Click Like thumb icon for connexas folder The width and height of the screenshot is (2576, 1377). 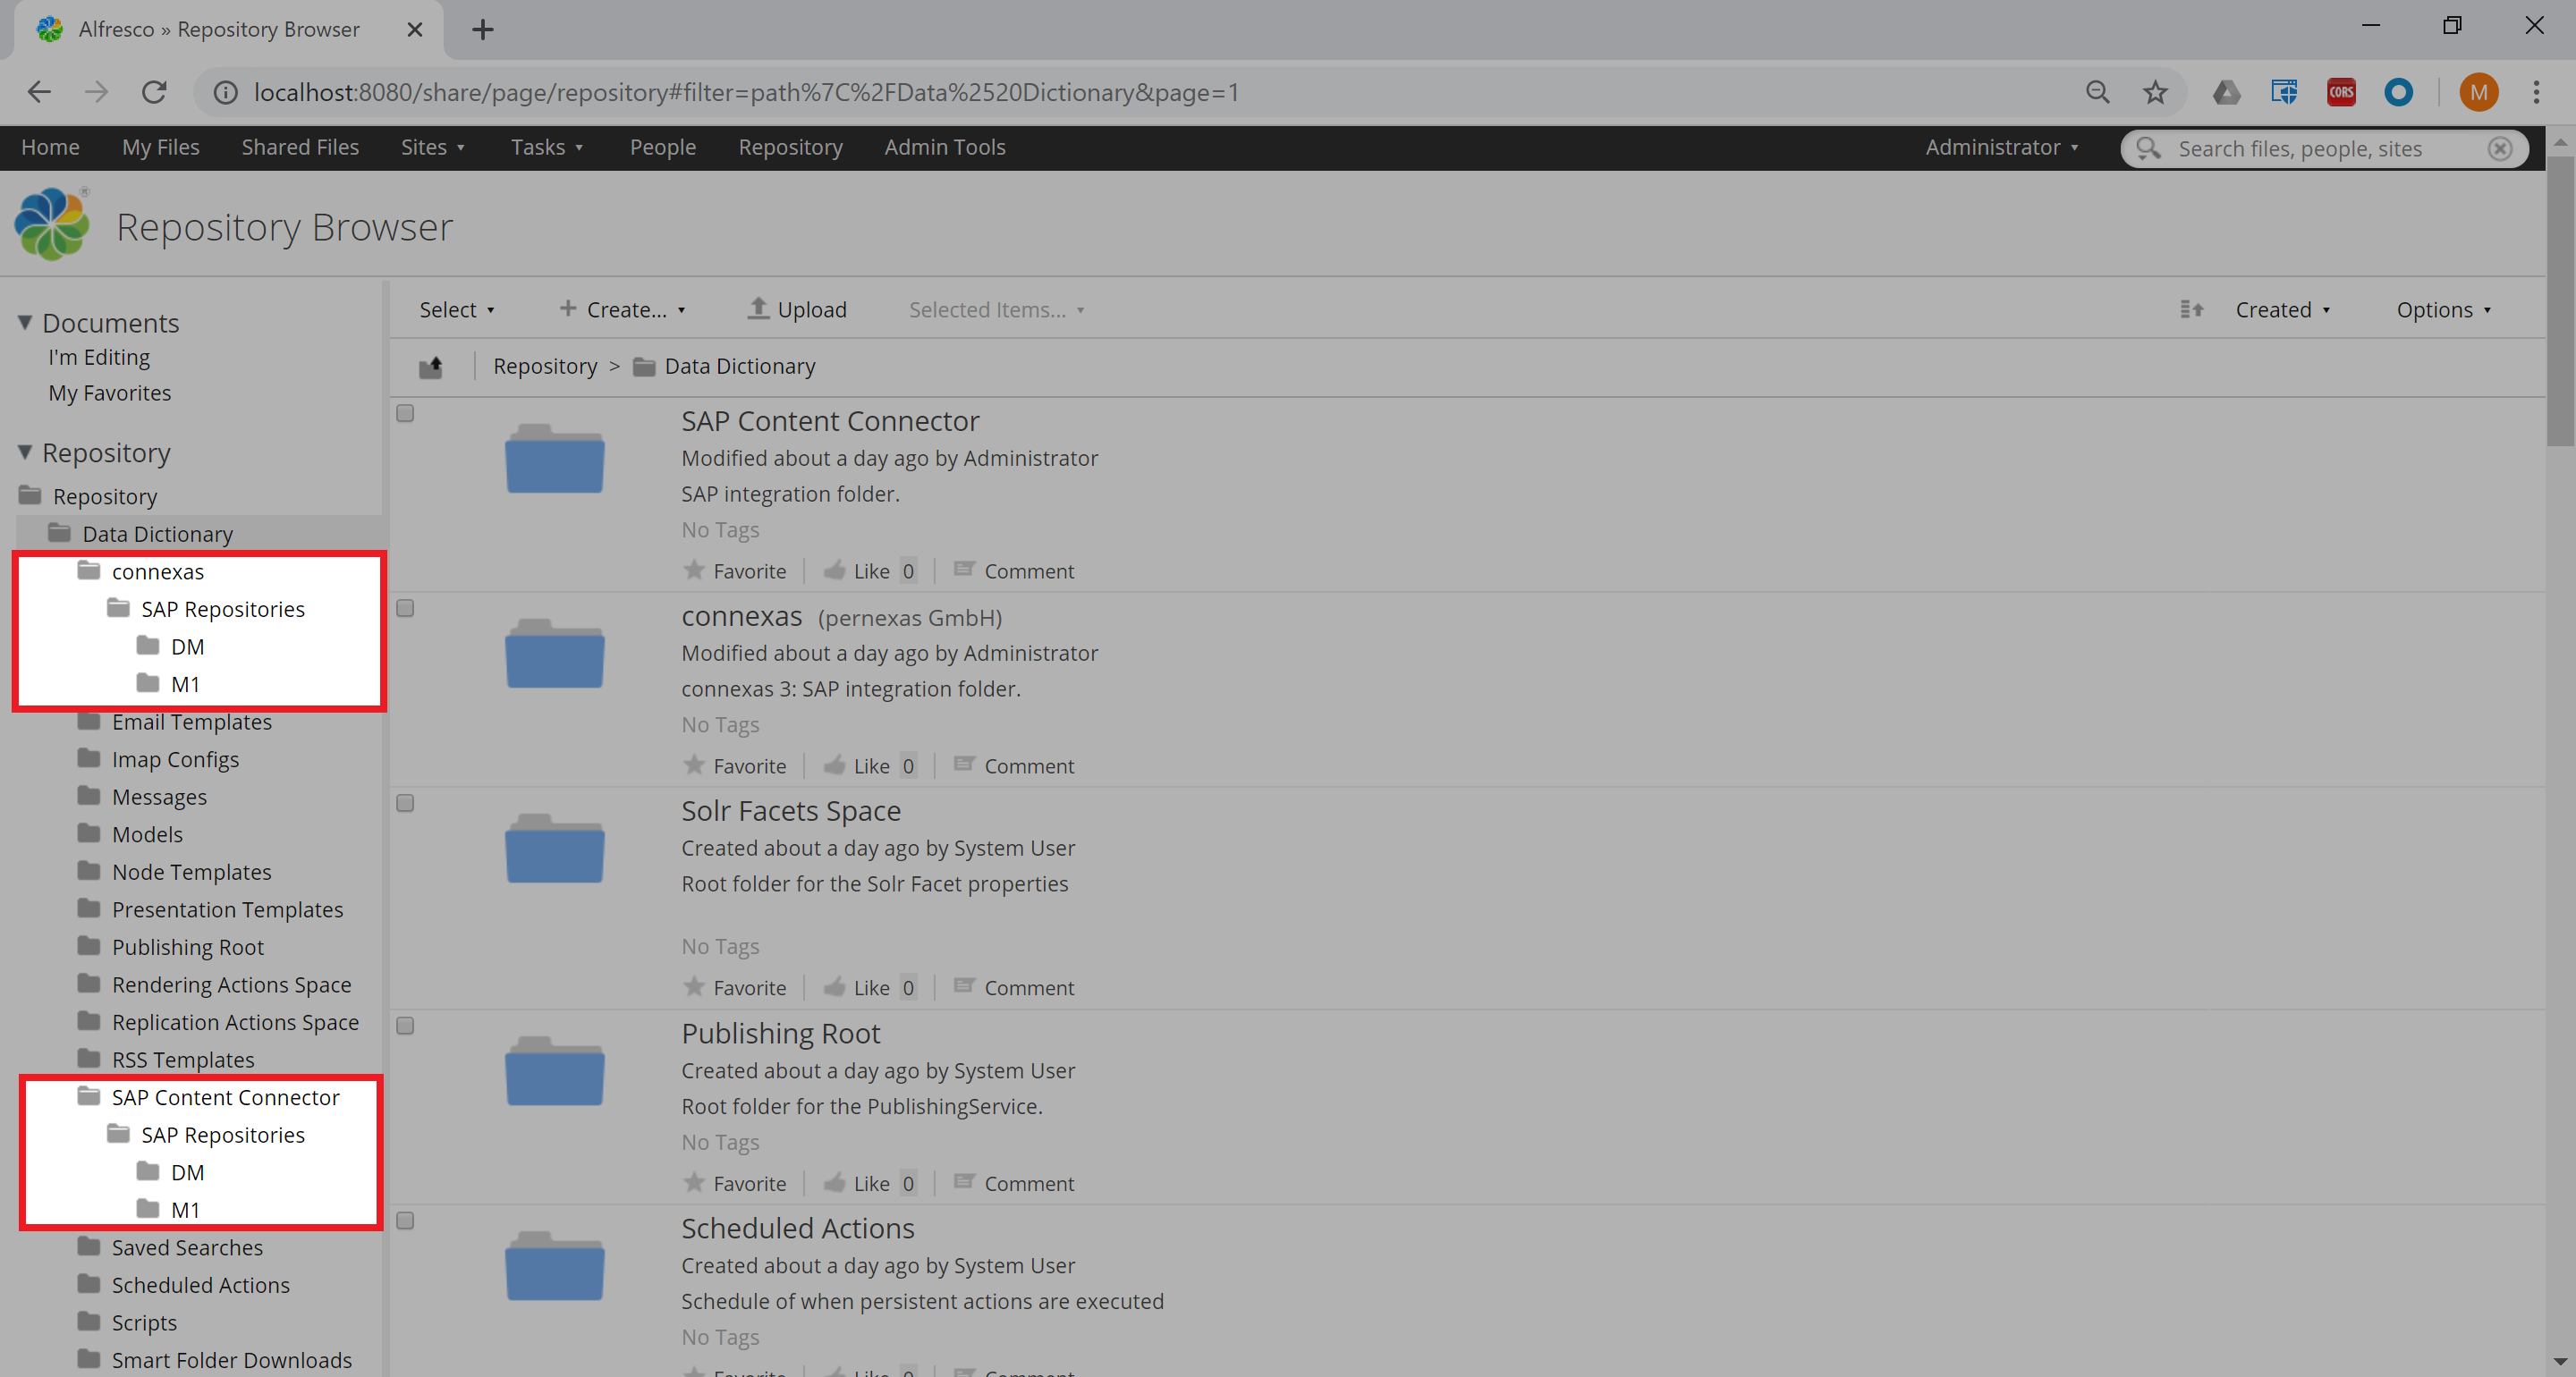pyautogui.click(x=834, y=766)
